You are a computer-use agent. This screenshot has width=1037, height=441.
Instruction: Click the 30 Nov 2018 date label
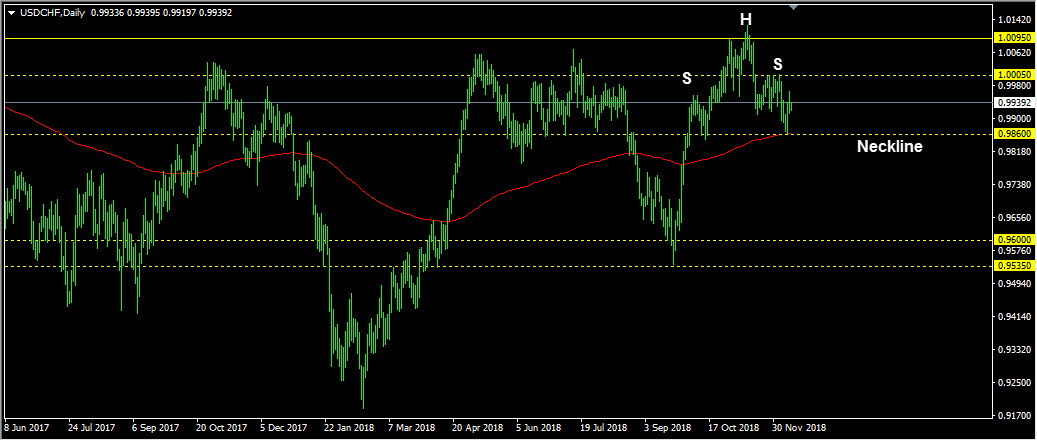coord(797,428)
